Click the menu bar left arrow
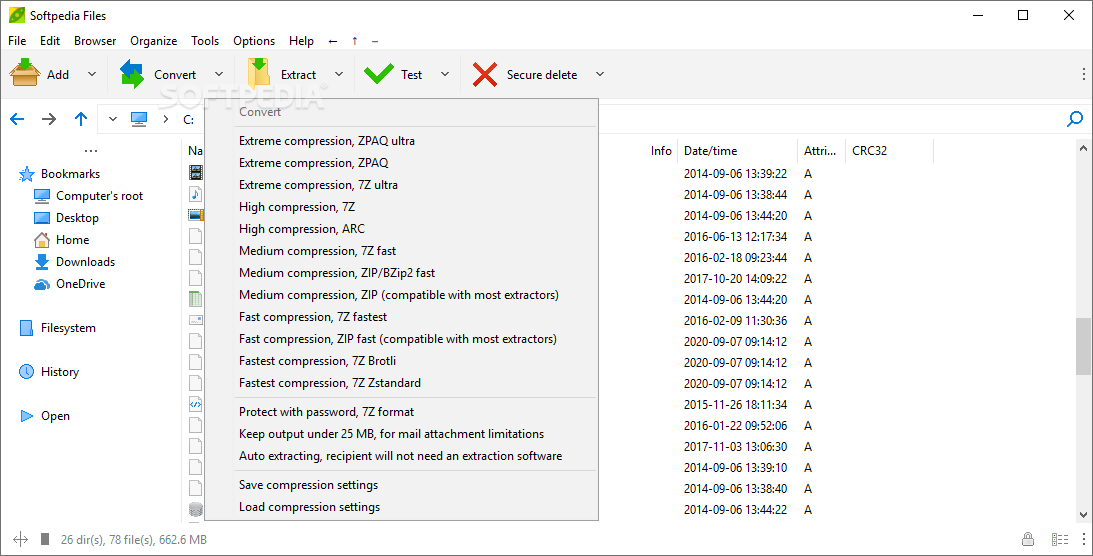1093x556 pixels. tap(333, 41)
